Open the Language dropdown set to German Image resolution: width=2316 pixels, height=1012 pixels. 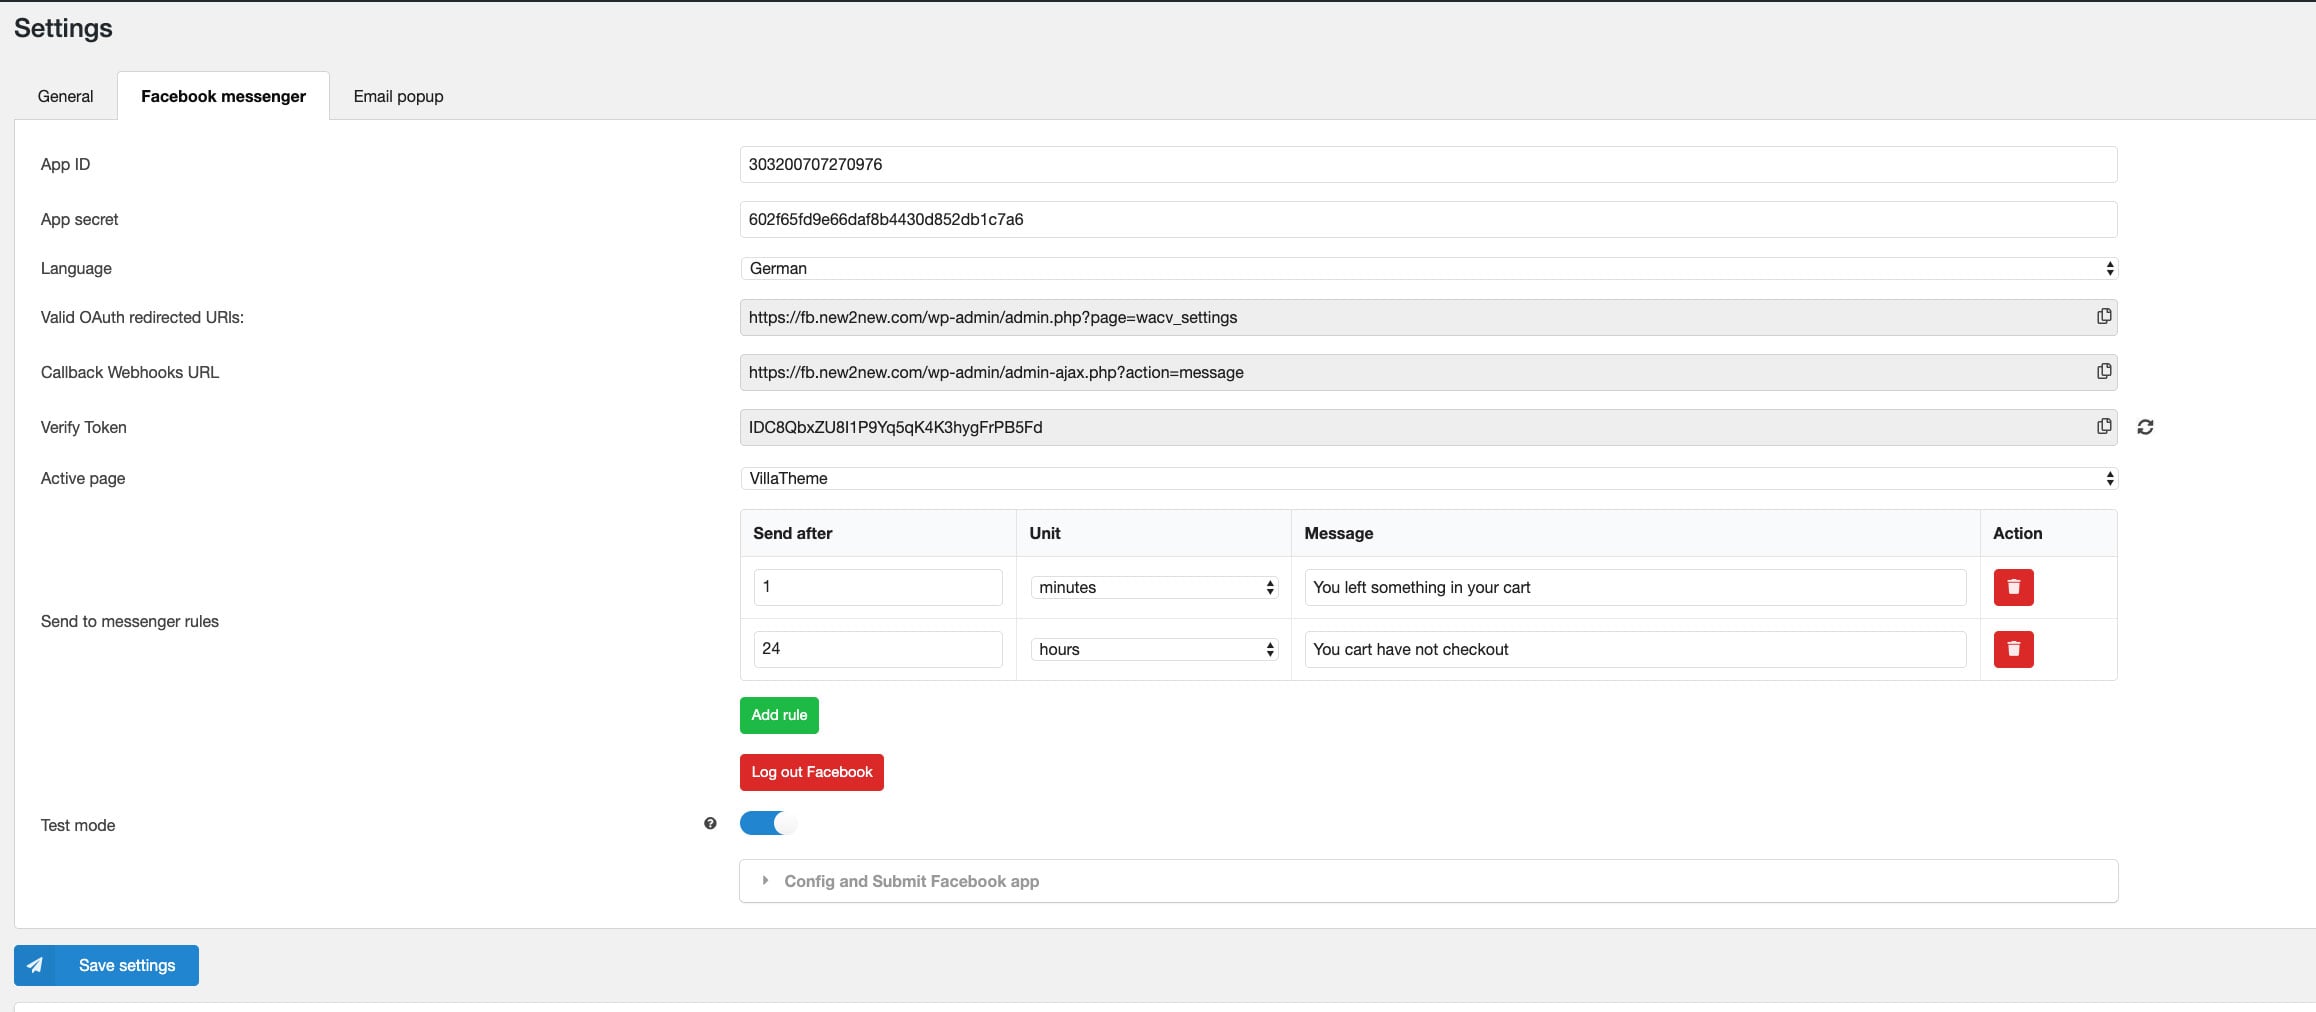(x=1428, y=268)
